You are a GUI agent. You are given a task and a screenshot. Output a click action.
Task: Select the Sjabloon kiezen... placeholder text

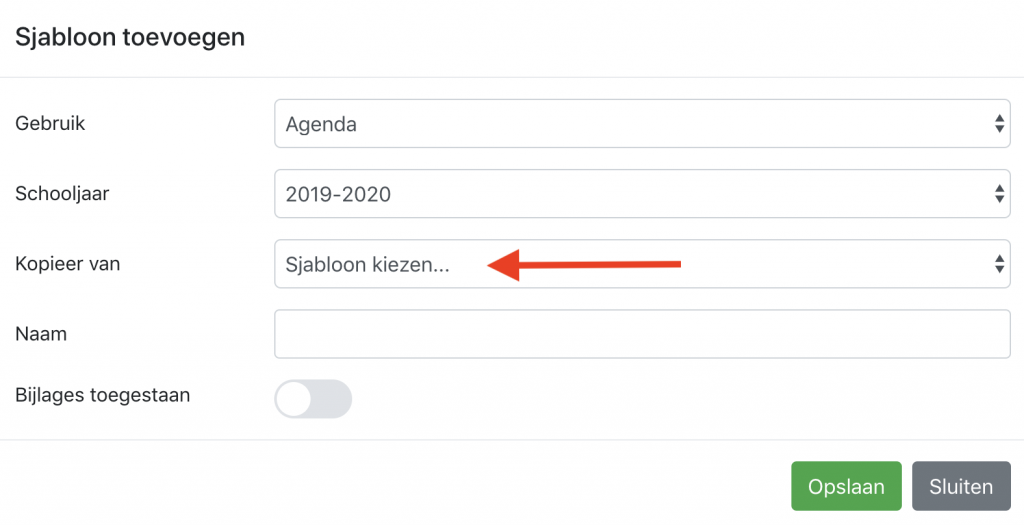point(368,264)
